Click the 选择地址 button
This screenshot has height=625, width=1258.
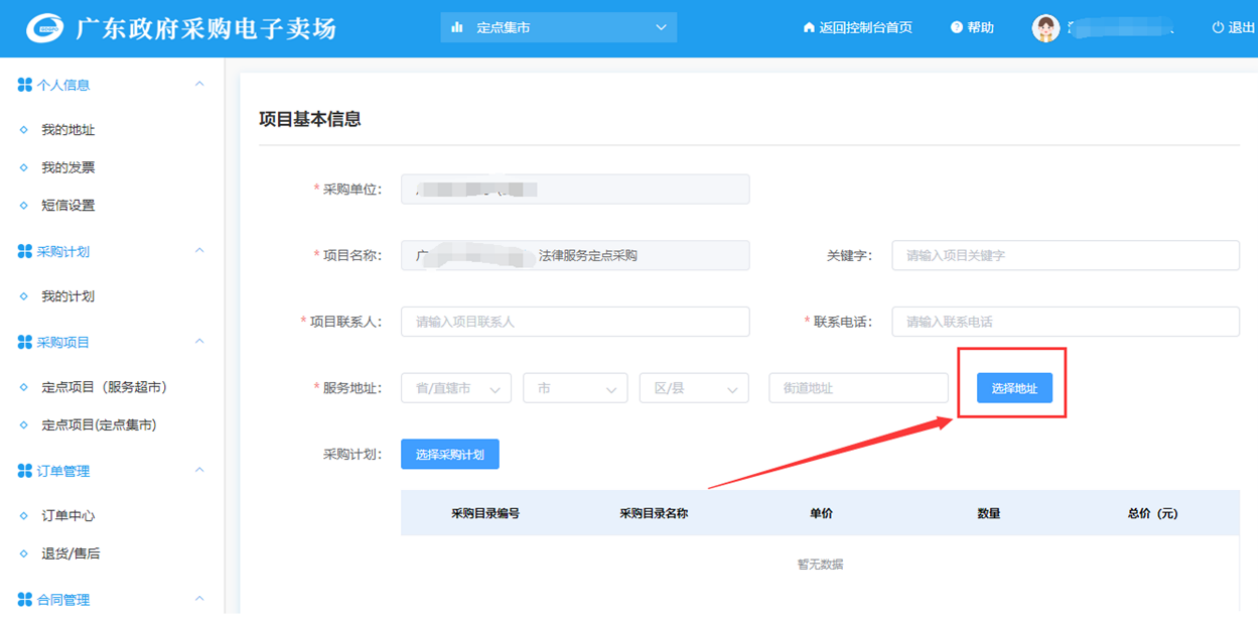(1014, 388)
